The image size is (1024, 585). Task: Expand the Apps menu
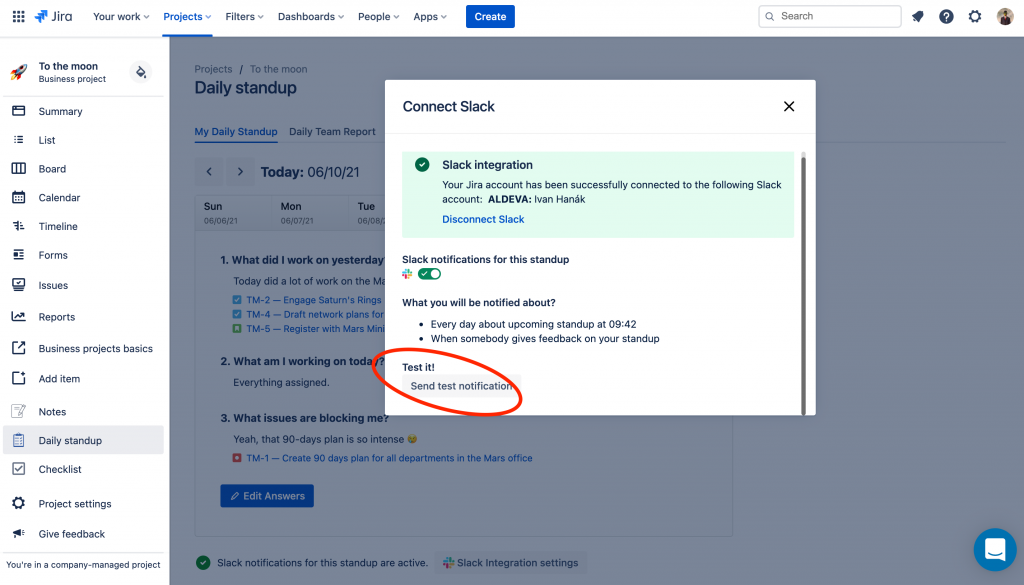(430, 16)
